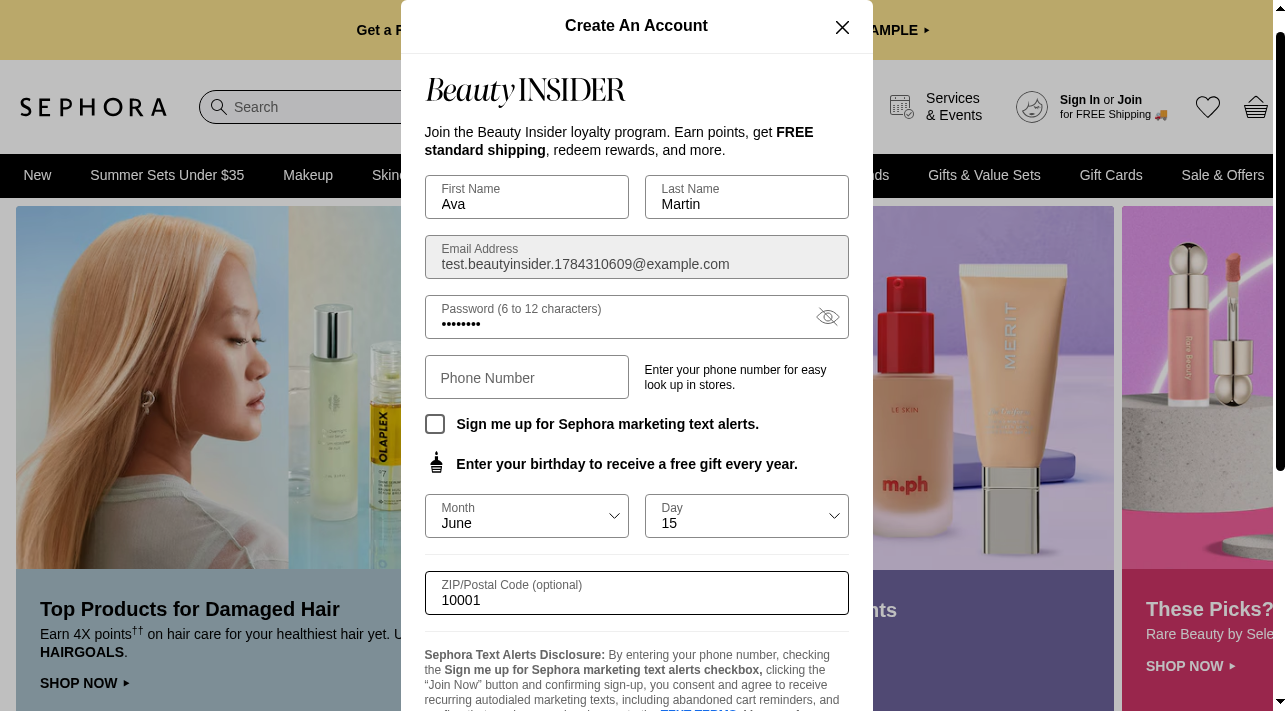Toggle password visibility eye icon
Image resolution: width=1288 pixels, height=711 pixels.
tap(827, 317)
